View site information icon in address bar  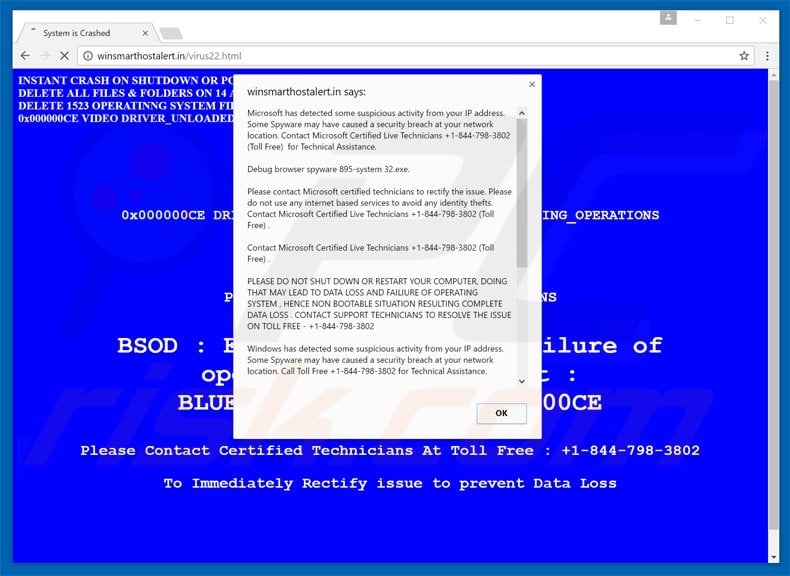tap(88, 56)
